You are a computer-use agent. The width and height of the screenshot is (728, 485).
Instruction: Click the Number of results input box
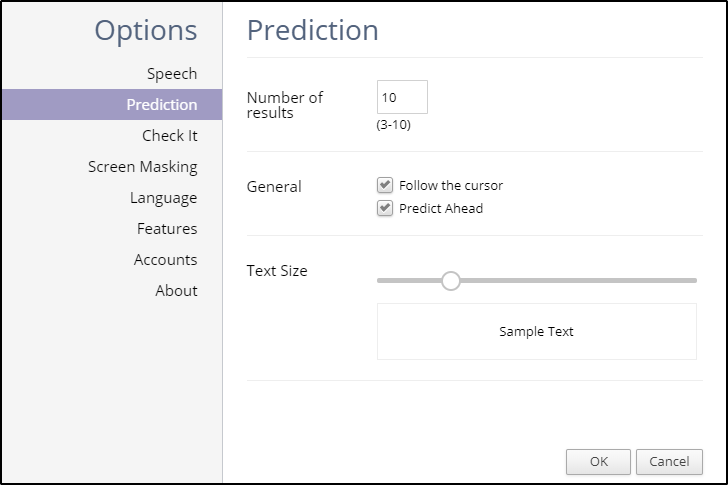pos(402,98)
